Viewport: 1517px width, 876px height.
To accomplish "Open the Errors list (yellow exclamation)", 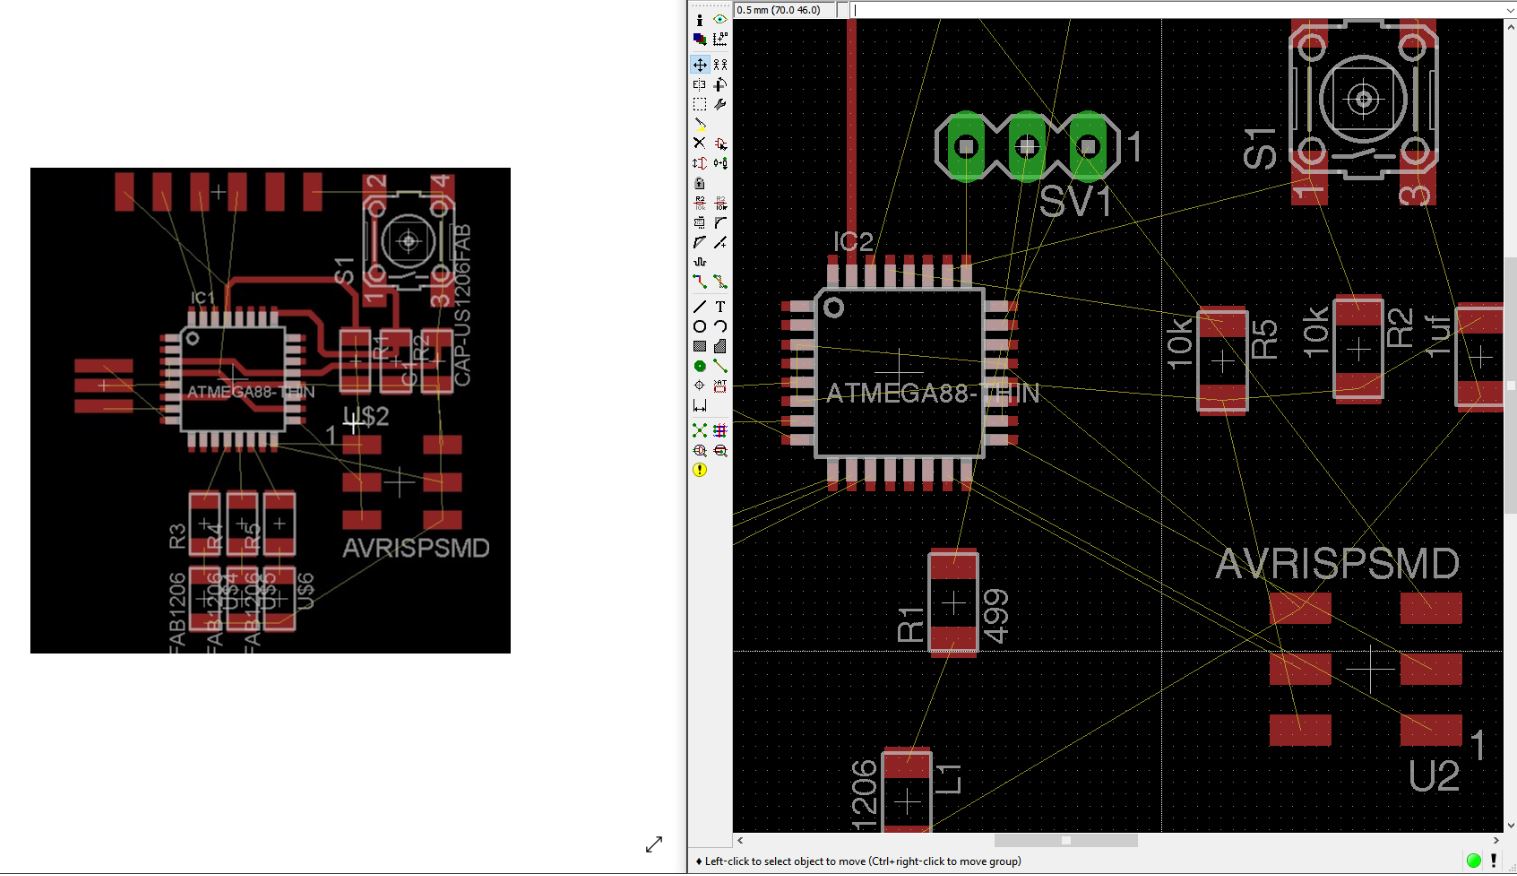I will [x=699, y=470].
